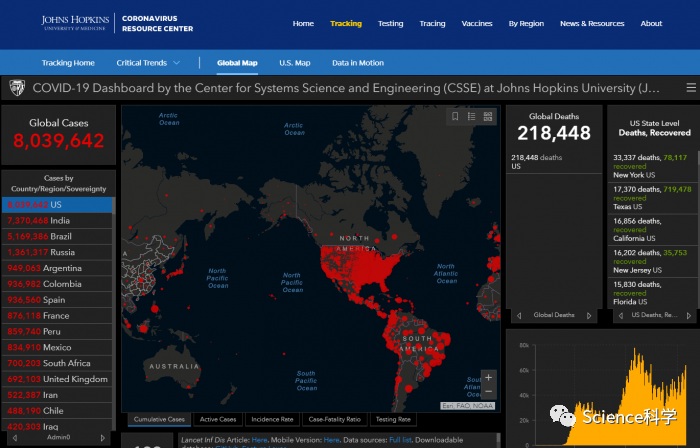Switch map to Case-Fatality Ratio tab
The width and height of the screenshot is (700, 448).
click(334, 419)
